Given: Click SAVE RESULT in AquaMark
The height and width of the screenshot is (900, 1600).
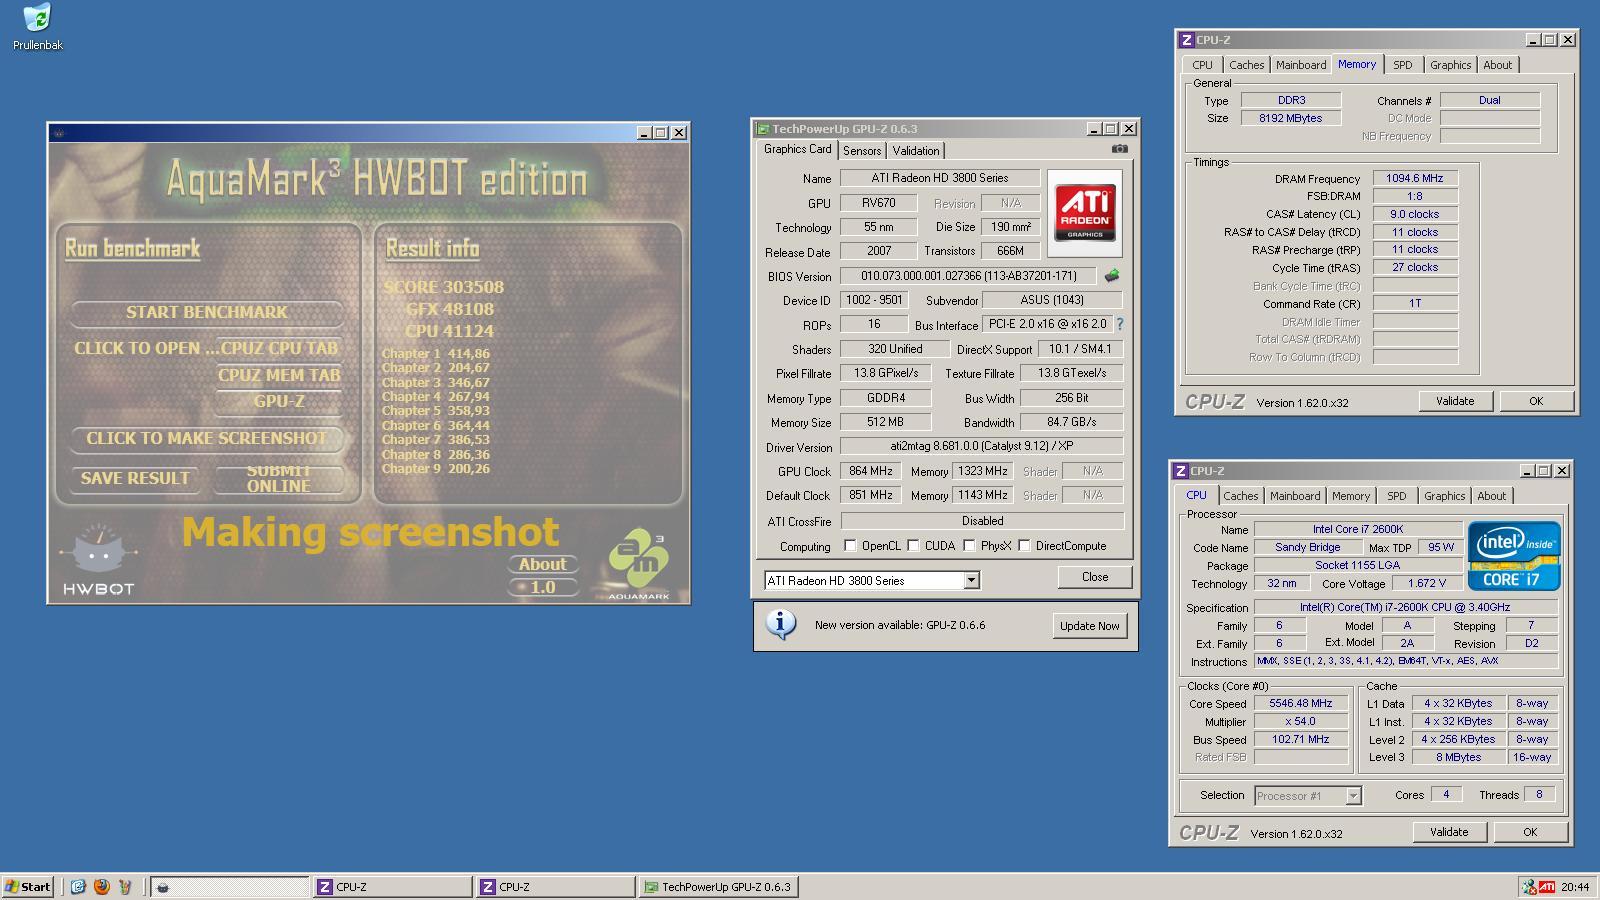Looking at the screenshot, I should click(x=135, y=478).
